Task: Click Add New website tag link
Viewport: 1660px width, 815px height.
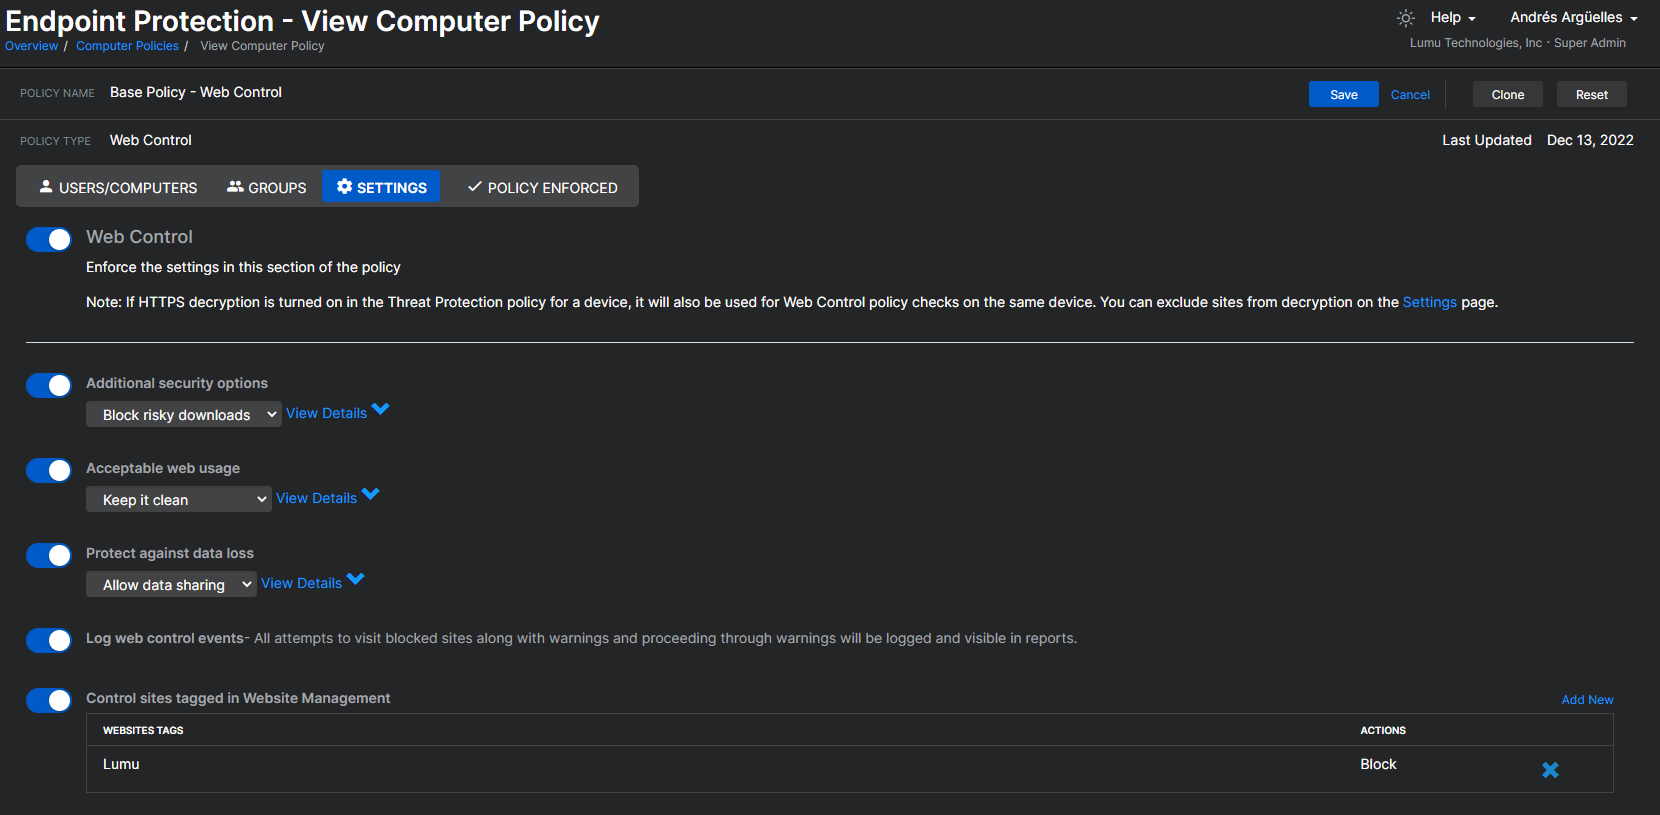Action: 1587,700
